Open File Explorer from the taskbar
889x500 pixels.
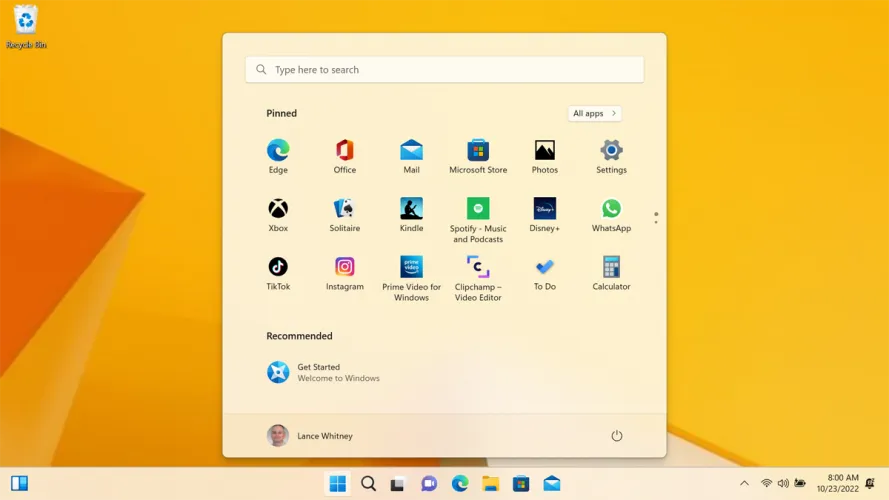(x=490, y=484)
